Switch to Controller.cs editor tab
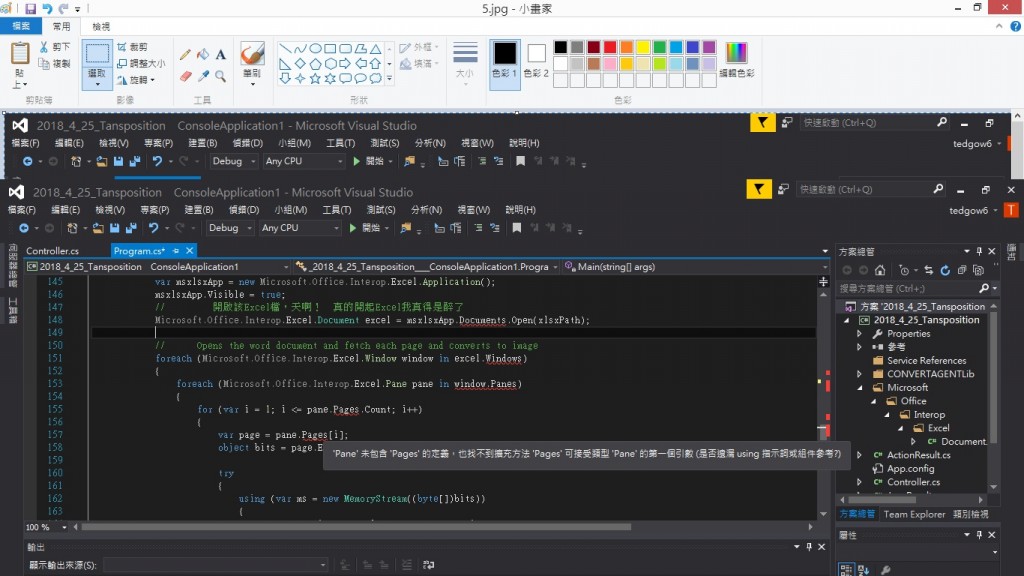This screenshot has width=1024, height=576. pos(52,251)
